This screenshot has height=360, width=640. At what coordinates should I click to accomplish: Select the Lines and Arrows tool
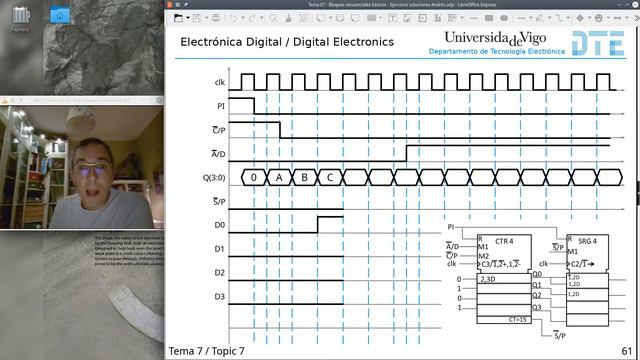pyautogui.click(x=522, y=18)
